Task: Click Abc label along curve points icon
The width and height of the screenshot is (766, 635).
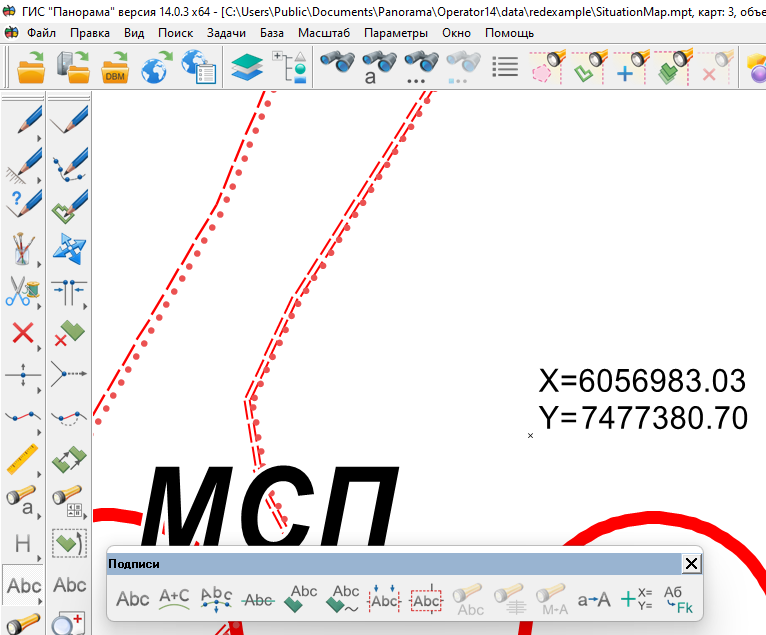Action: [x=216, y=599]
